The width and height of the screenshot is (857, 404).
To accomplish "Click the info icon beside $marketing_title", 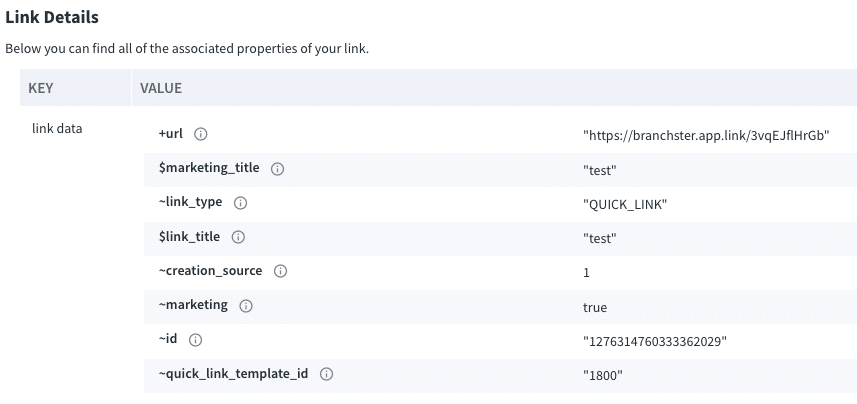I will tap(278, 169).
